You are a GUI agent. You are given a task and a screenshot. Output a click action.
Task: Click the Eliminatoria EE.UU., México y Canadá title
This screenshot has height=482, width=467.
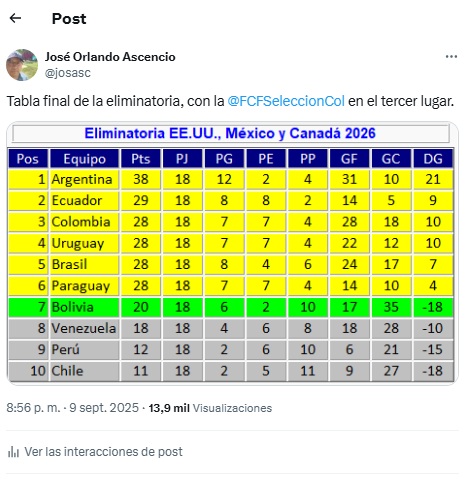click(230, 133)
